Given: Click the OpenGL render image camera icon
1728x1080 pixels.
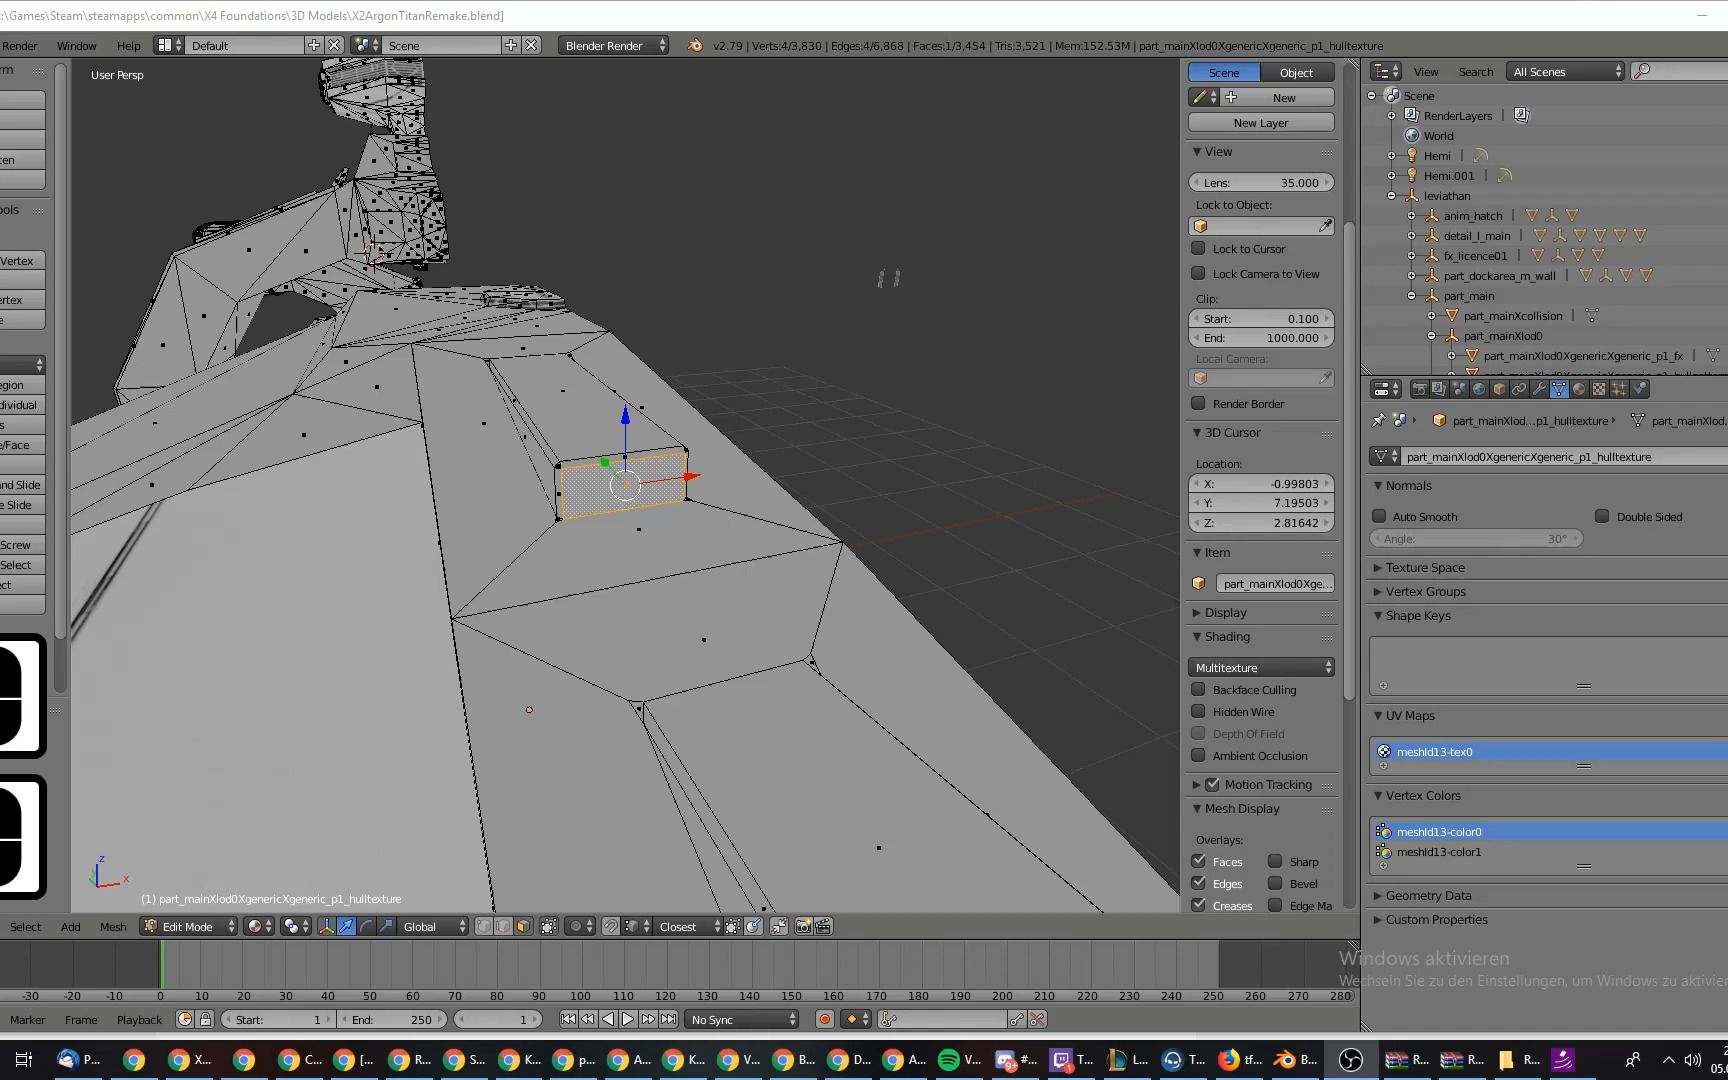Looking at the screenshot, I should pos(802,926).
